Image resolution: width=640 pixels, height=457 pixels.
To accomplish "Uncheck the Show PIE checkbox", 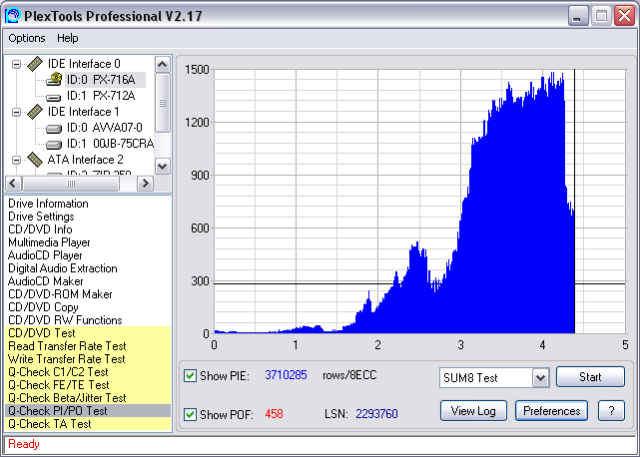I will coord(191,376).
